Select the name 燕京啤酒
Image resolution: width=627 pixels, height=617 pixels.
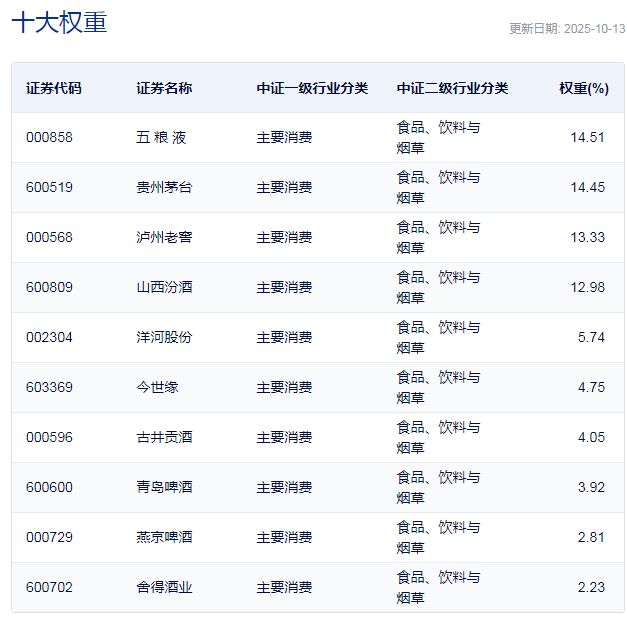(164, 537)
